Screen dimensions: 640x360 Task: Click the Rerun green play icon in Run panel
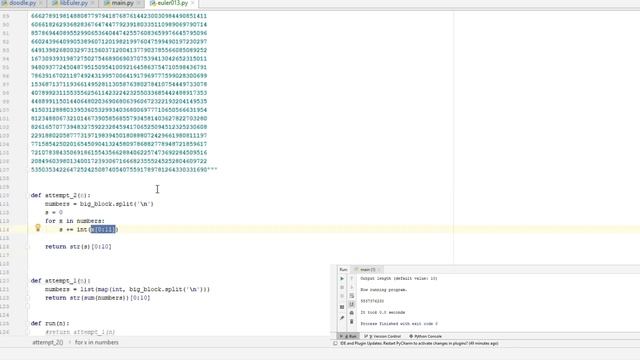pyautogui.click(x=342, y=278)
